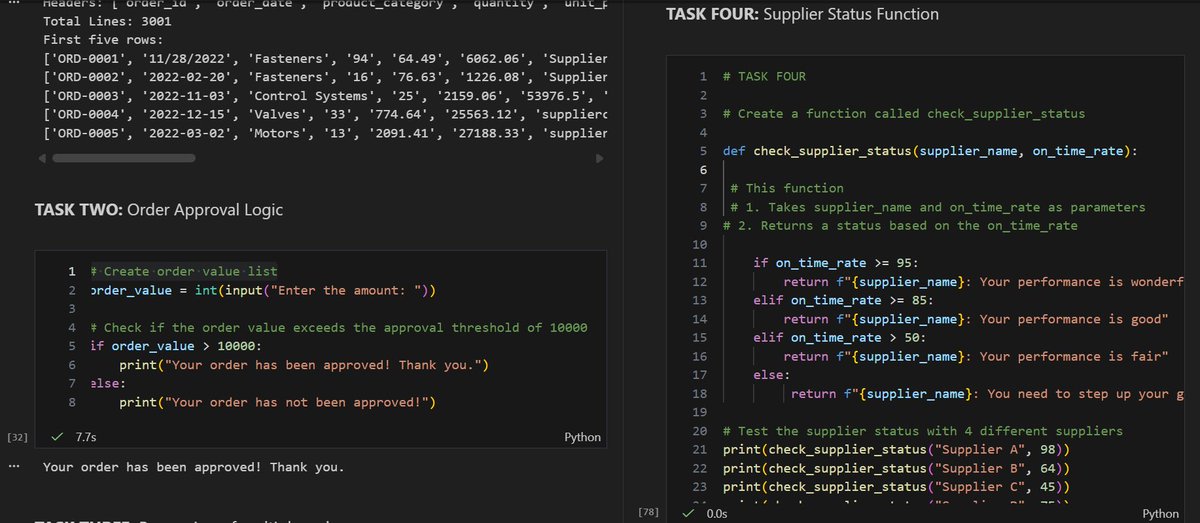Click the left arrow of the output scrollbar

point(42,158)
